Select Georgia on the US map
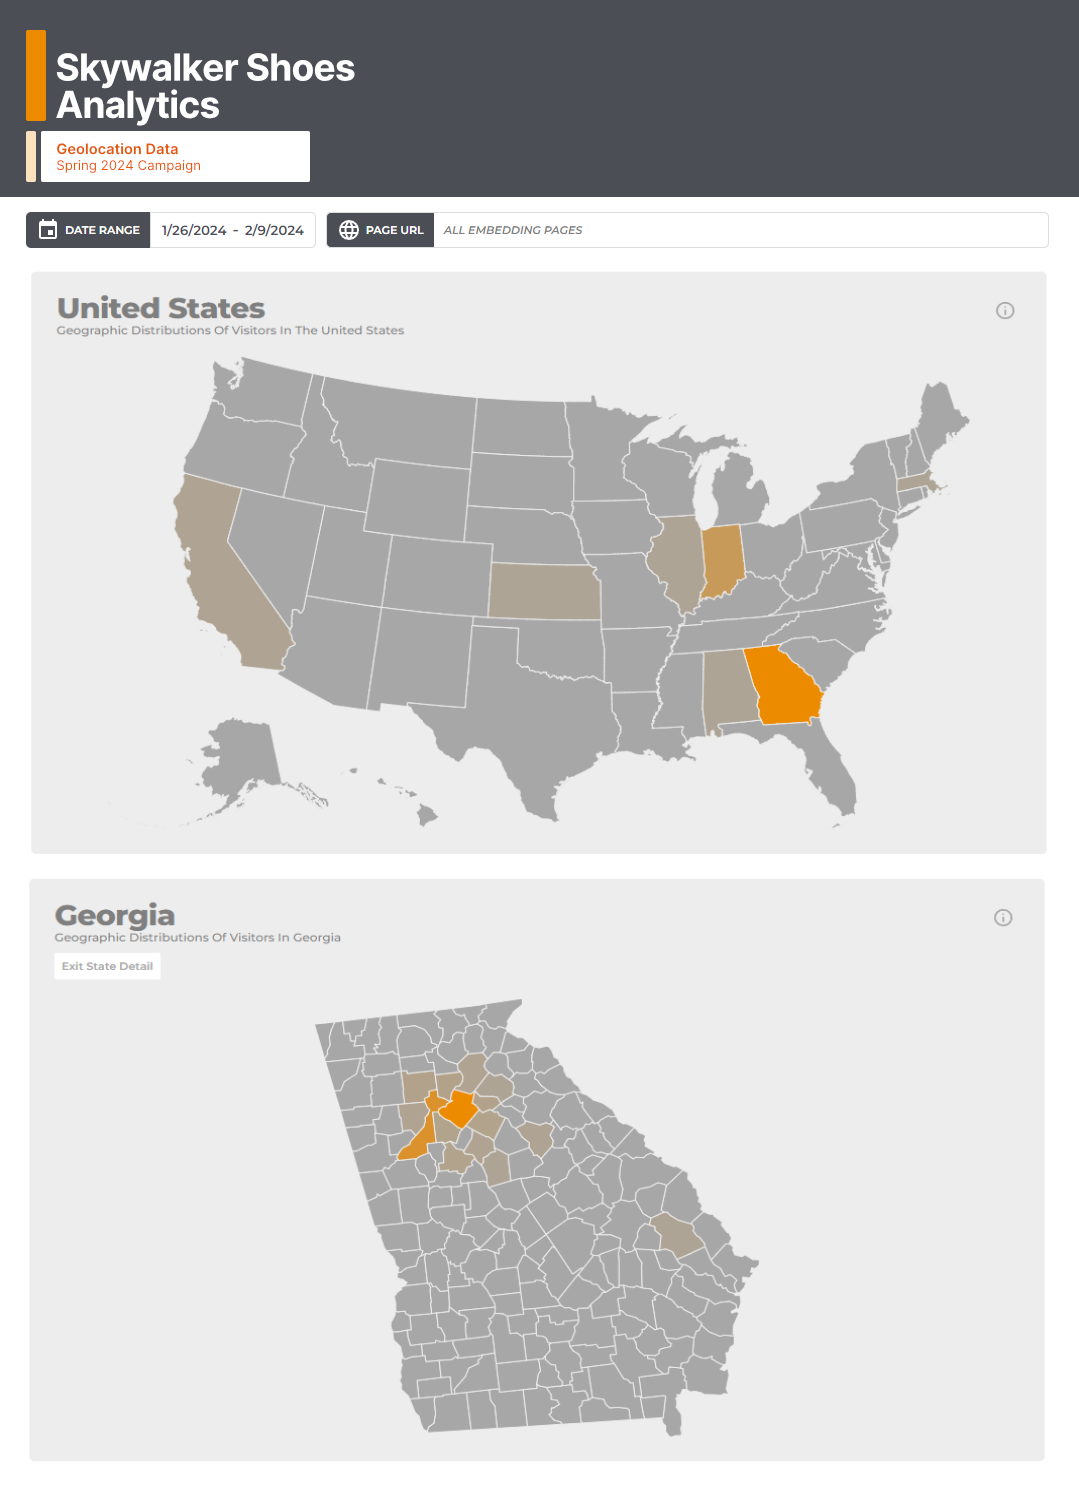The image size is (1079, 1500). 783,686
